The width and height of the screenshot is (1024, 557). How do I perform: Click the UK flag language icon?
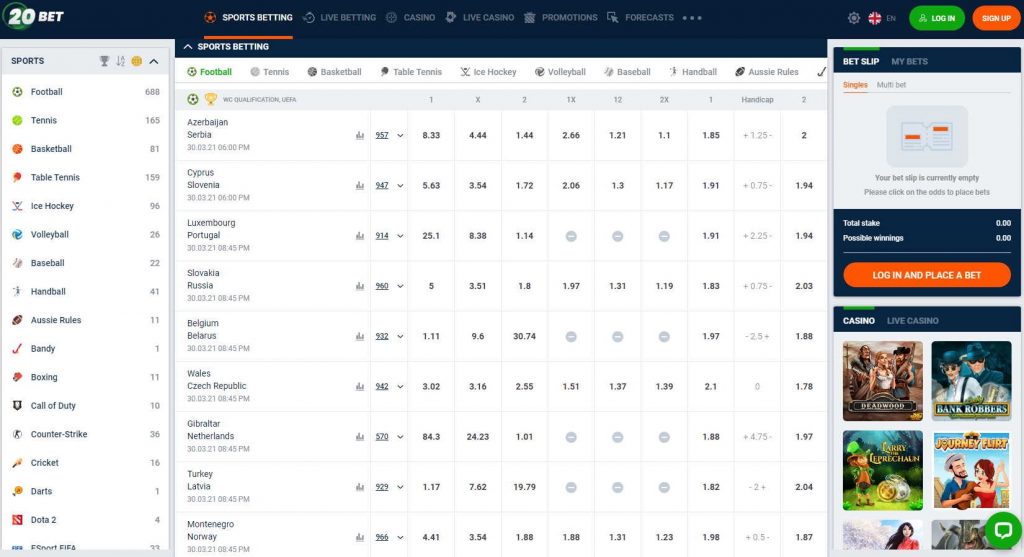coord(874,18)
